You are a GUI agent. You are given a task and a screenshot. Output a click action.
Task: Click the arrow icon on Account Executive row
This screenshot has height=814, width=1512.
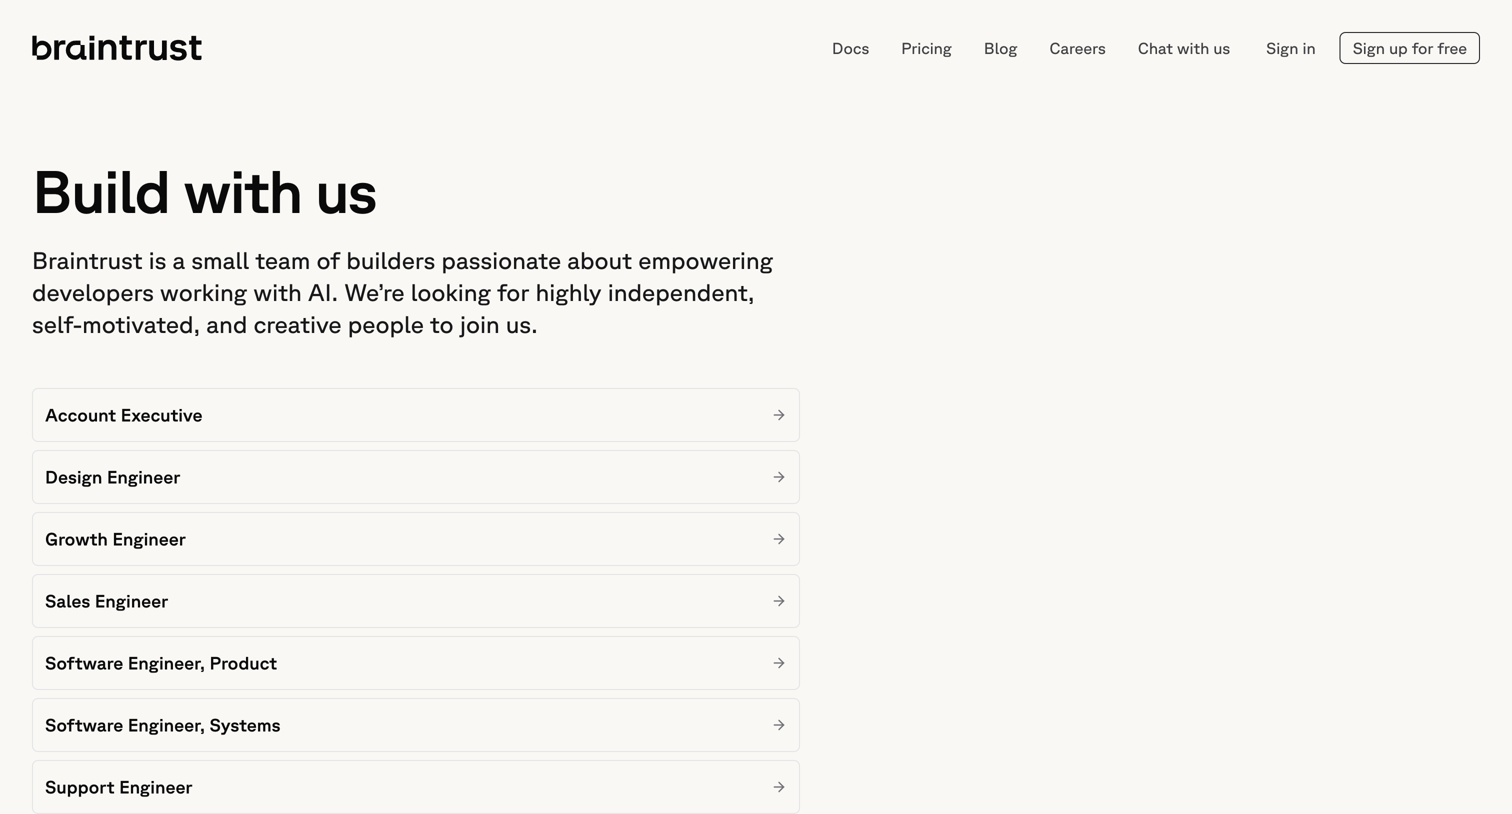click(x=779, y=415)
